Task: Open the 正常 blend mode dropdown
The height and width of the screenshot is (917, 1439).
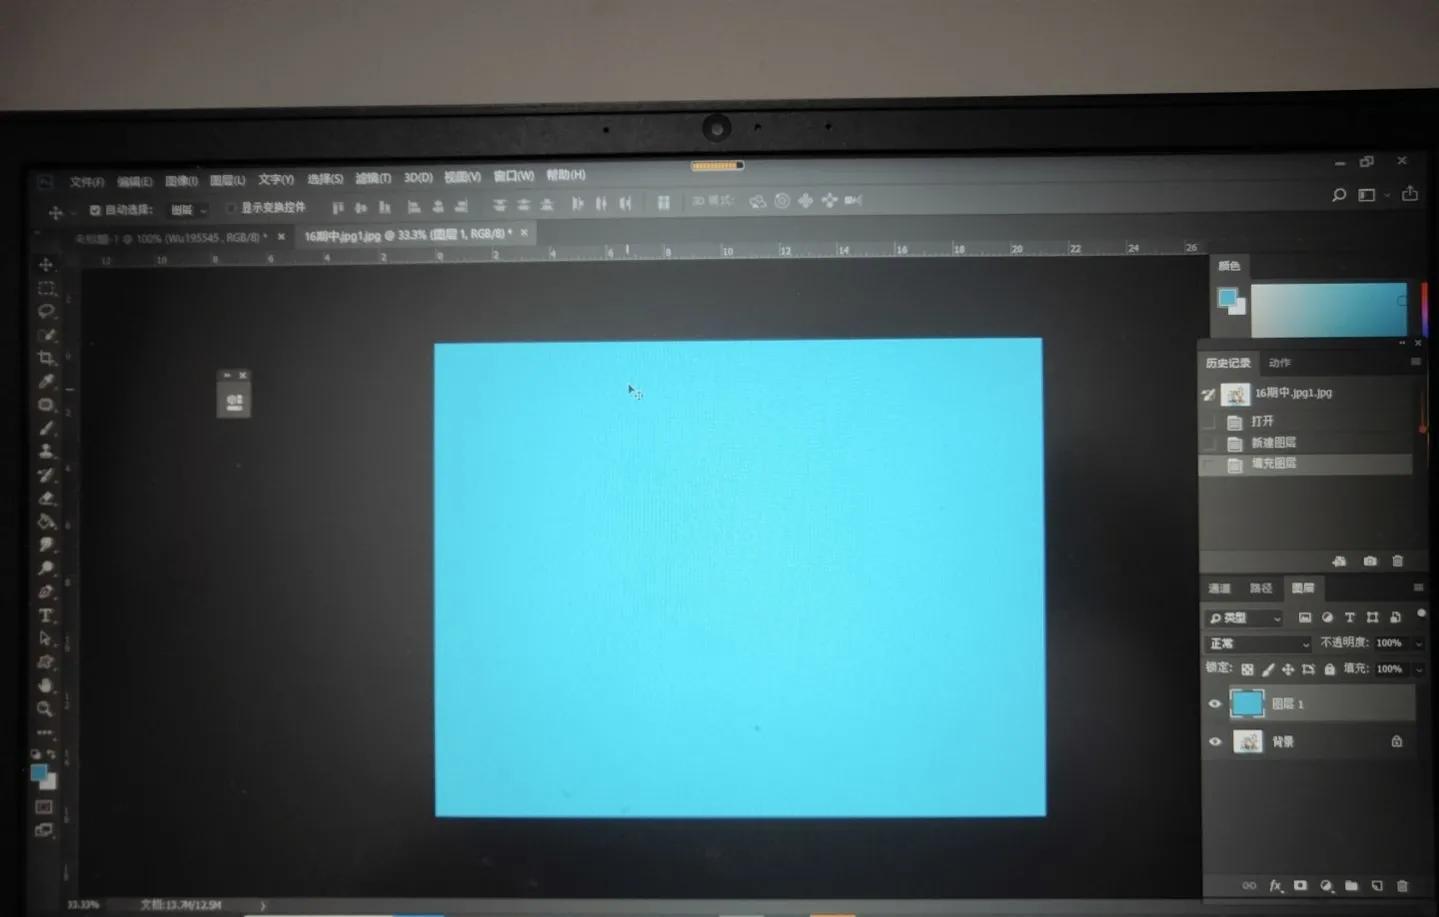Action: coord(1258,644)
